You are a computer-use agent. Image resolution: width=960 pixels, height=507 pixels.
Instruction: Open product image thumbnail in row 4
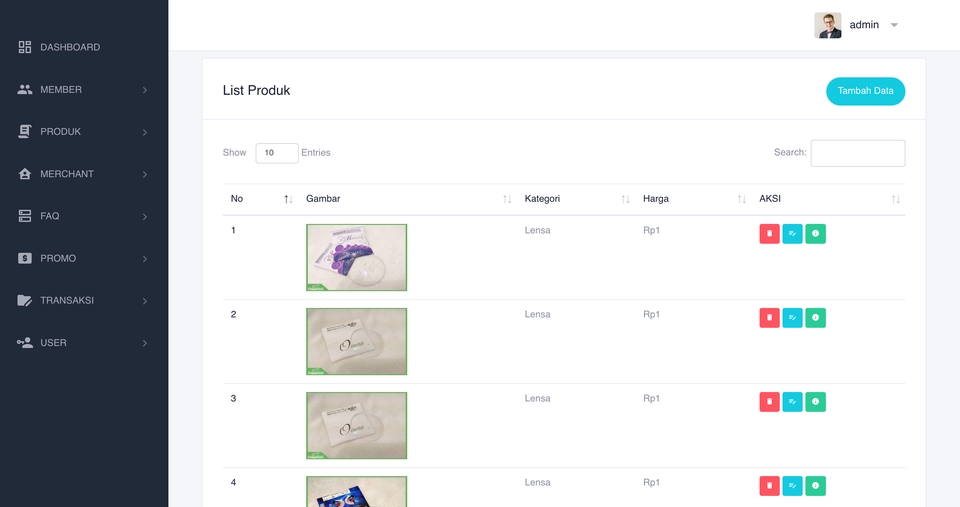point(356,492)
